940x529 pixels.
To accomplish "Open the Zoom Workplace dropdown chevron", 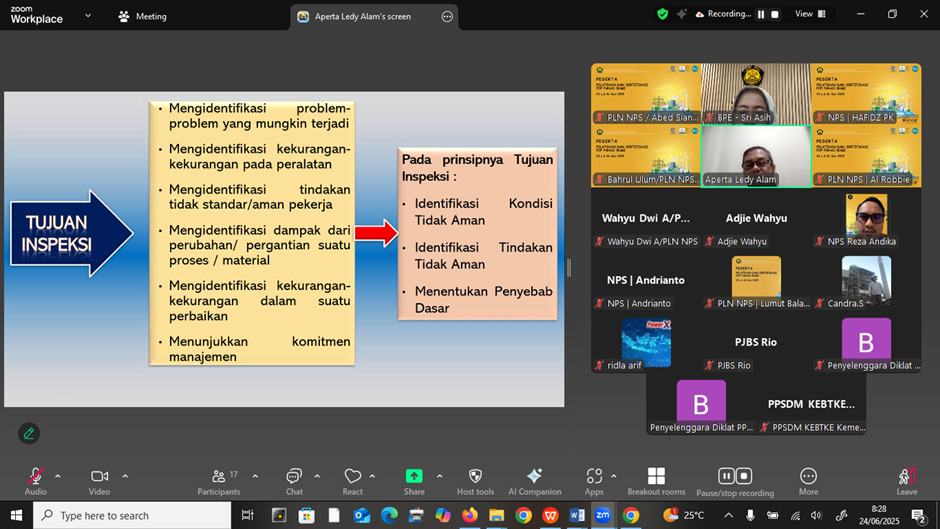I will 88,16.
